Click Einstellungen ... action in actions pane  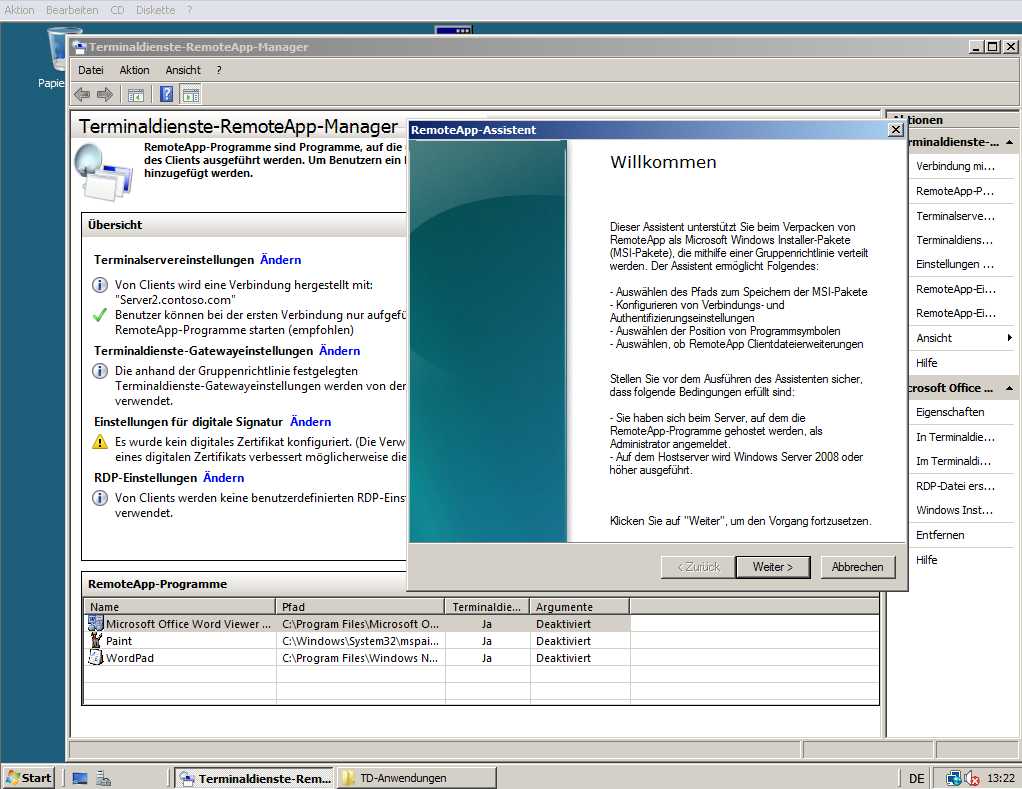(956, 264)
